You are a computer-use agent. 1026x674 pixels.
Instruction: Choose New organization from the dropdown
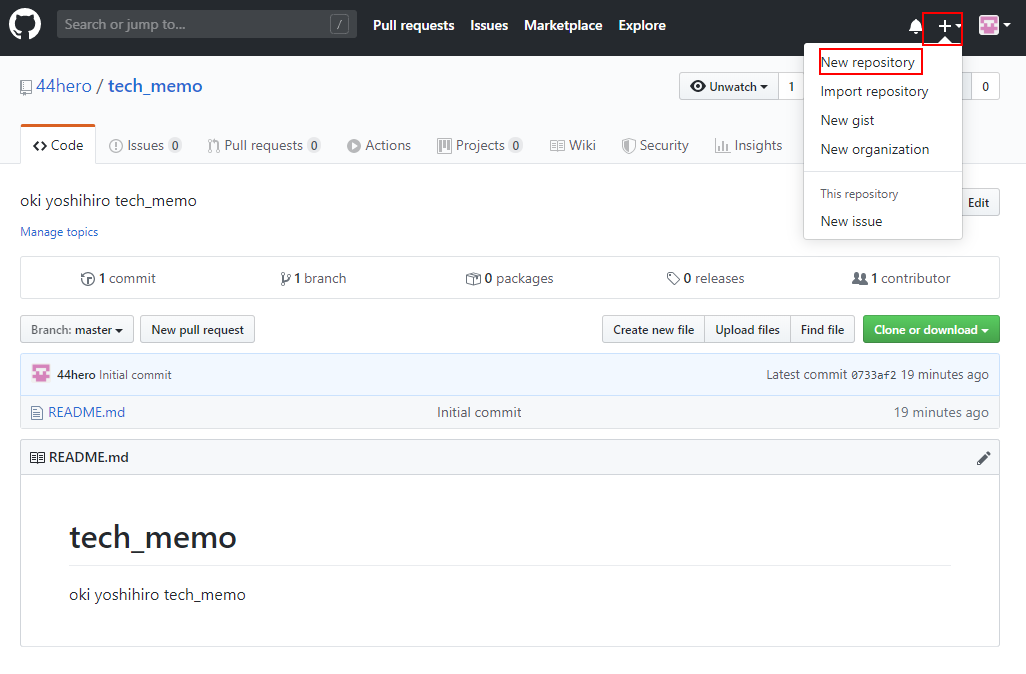(x=875, y=149)
